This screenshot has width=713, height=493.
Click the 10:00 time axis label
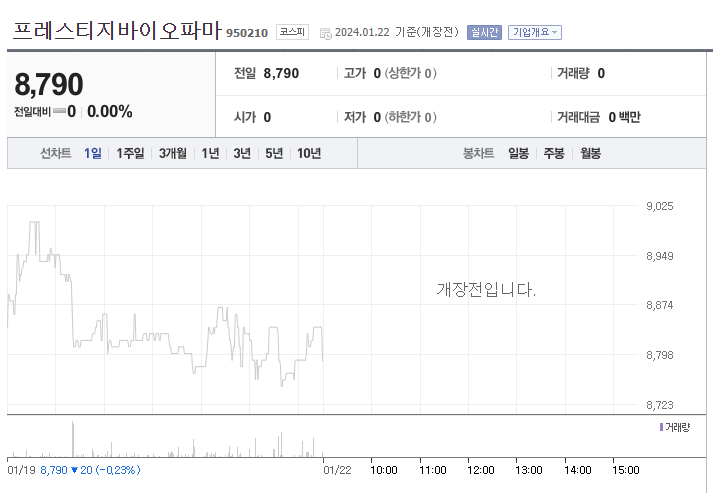click(384, 470)
